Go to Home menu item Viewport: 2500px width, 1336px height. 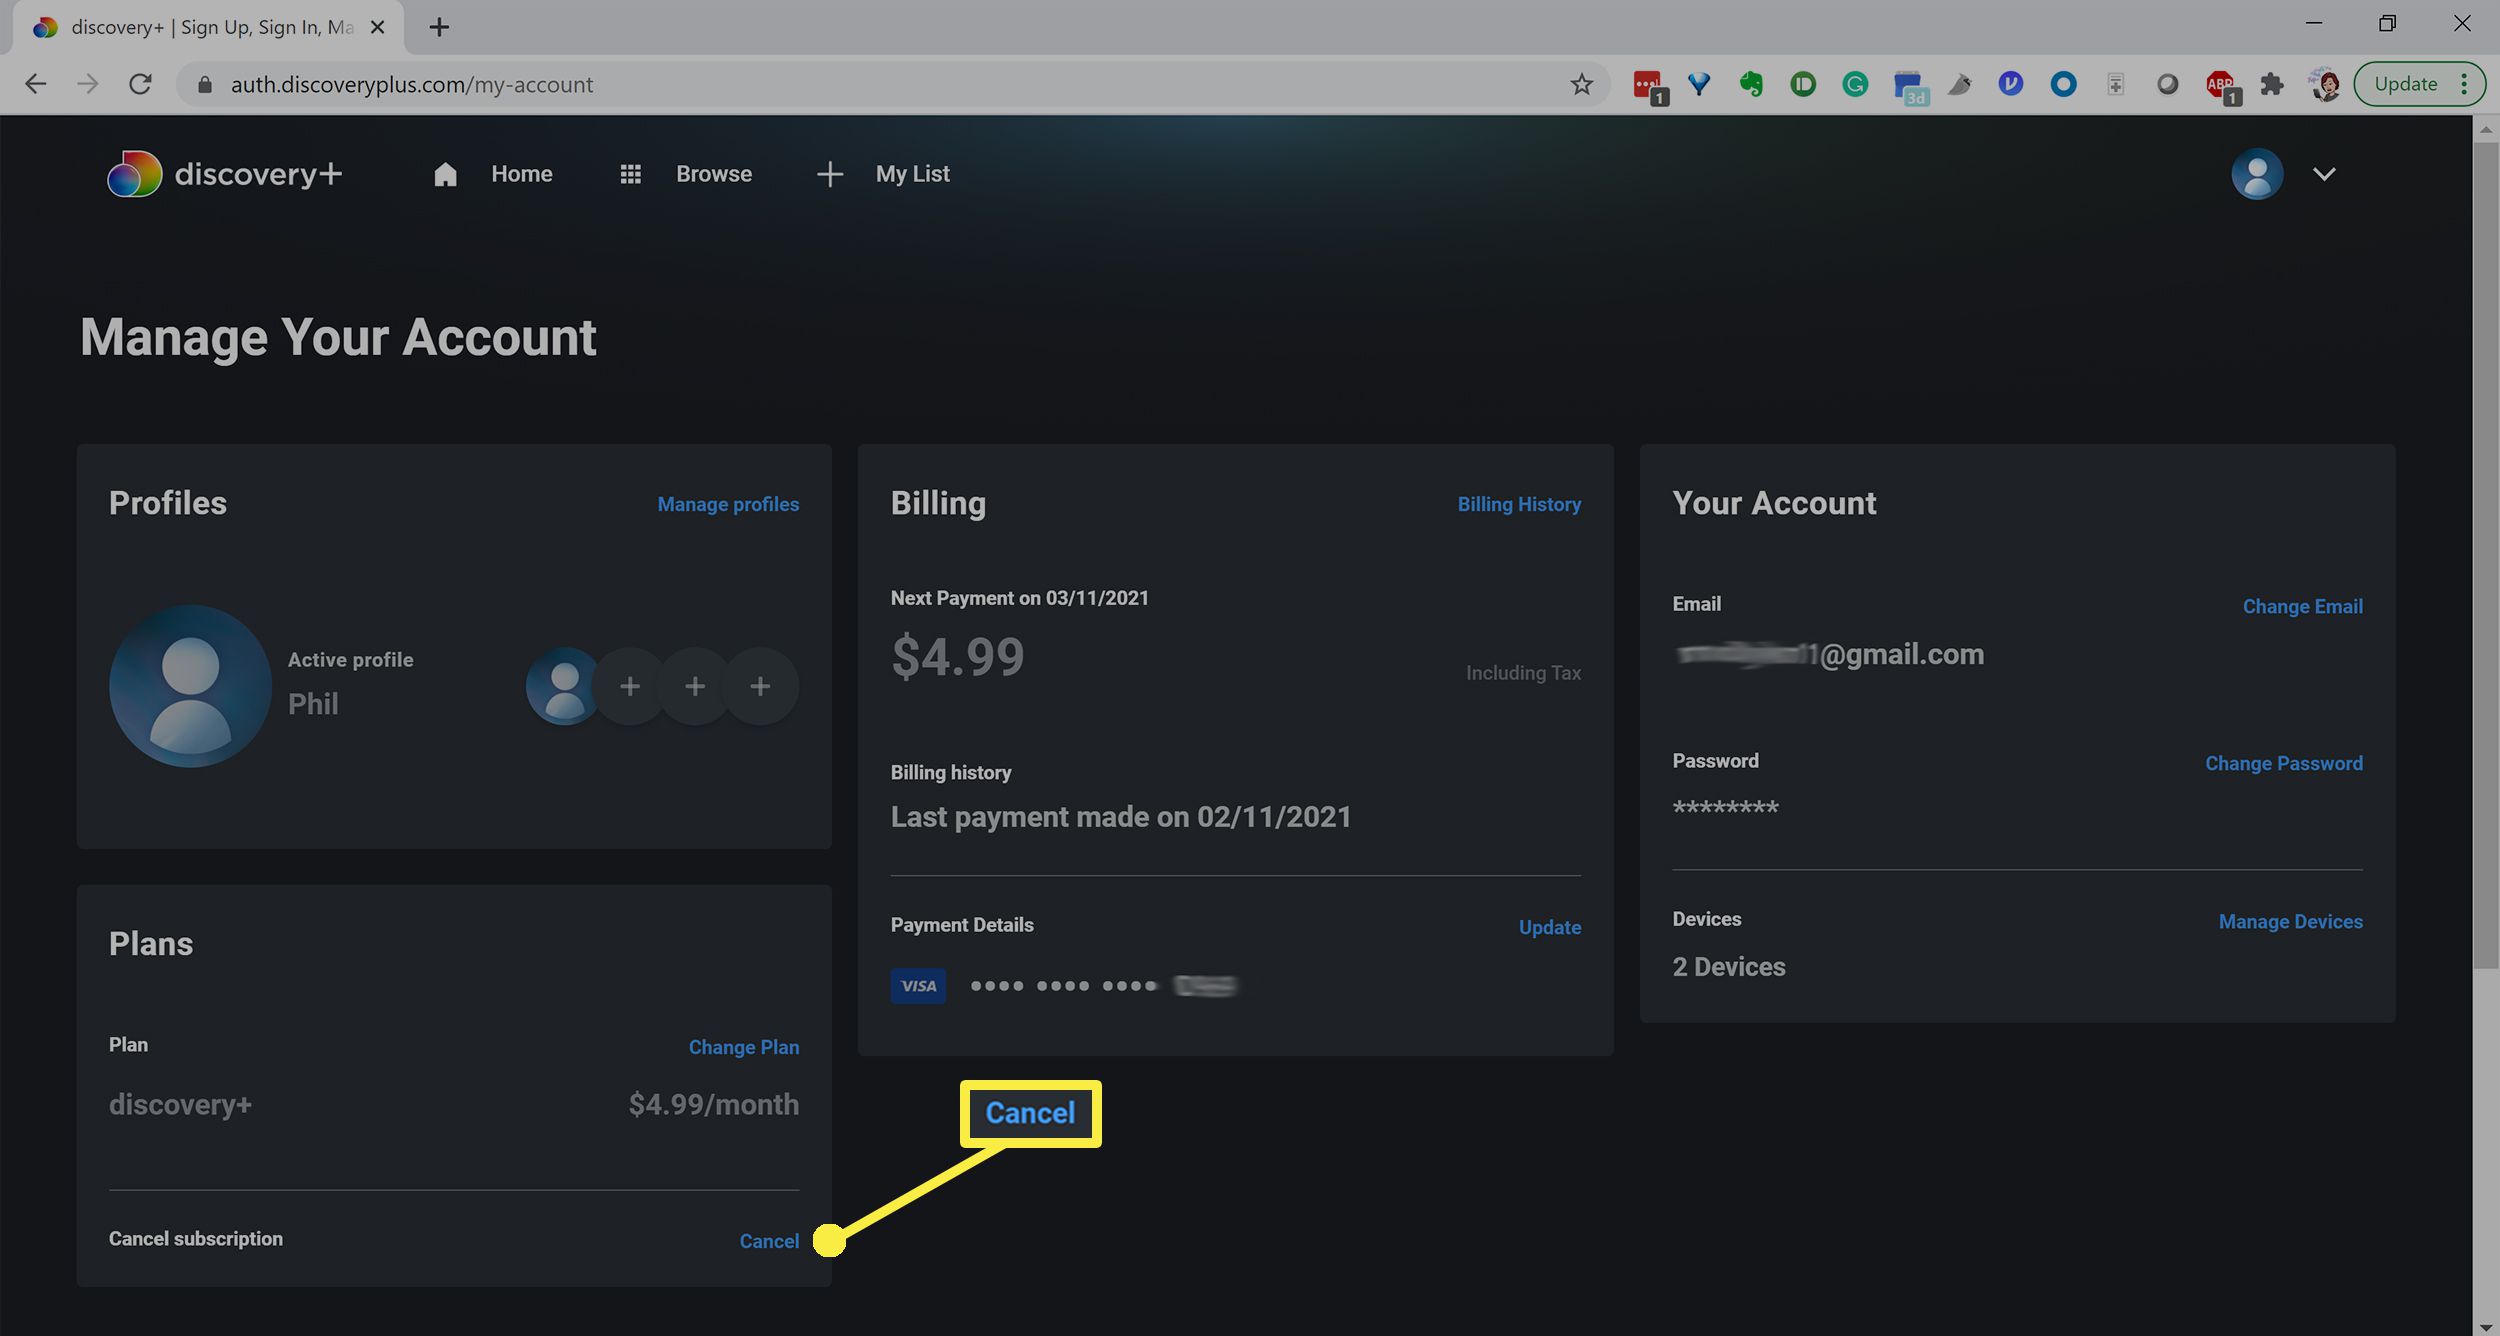pos(522,174)
